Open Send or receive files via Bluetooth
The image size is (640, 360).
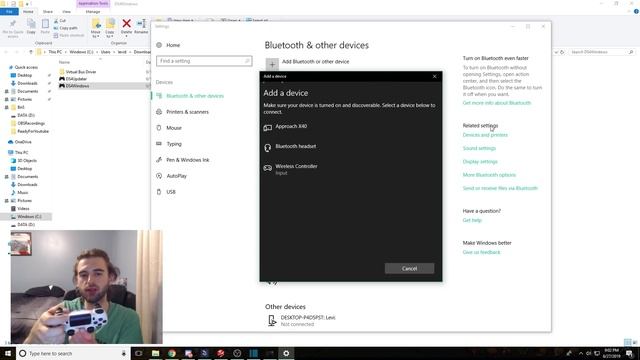click(x=500, y=188)
